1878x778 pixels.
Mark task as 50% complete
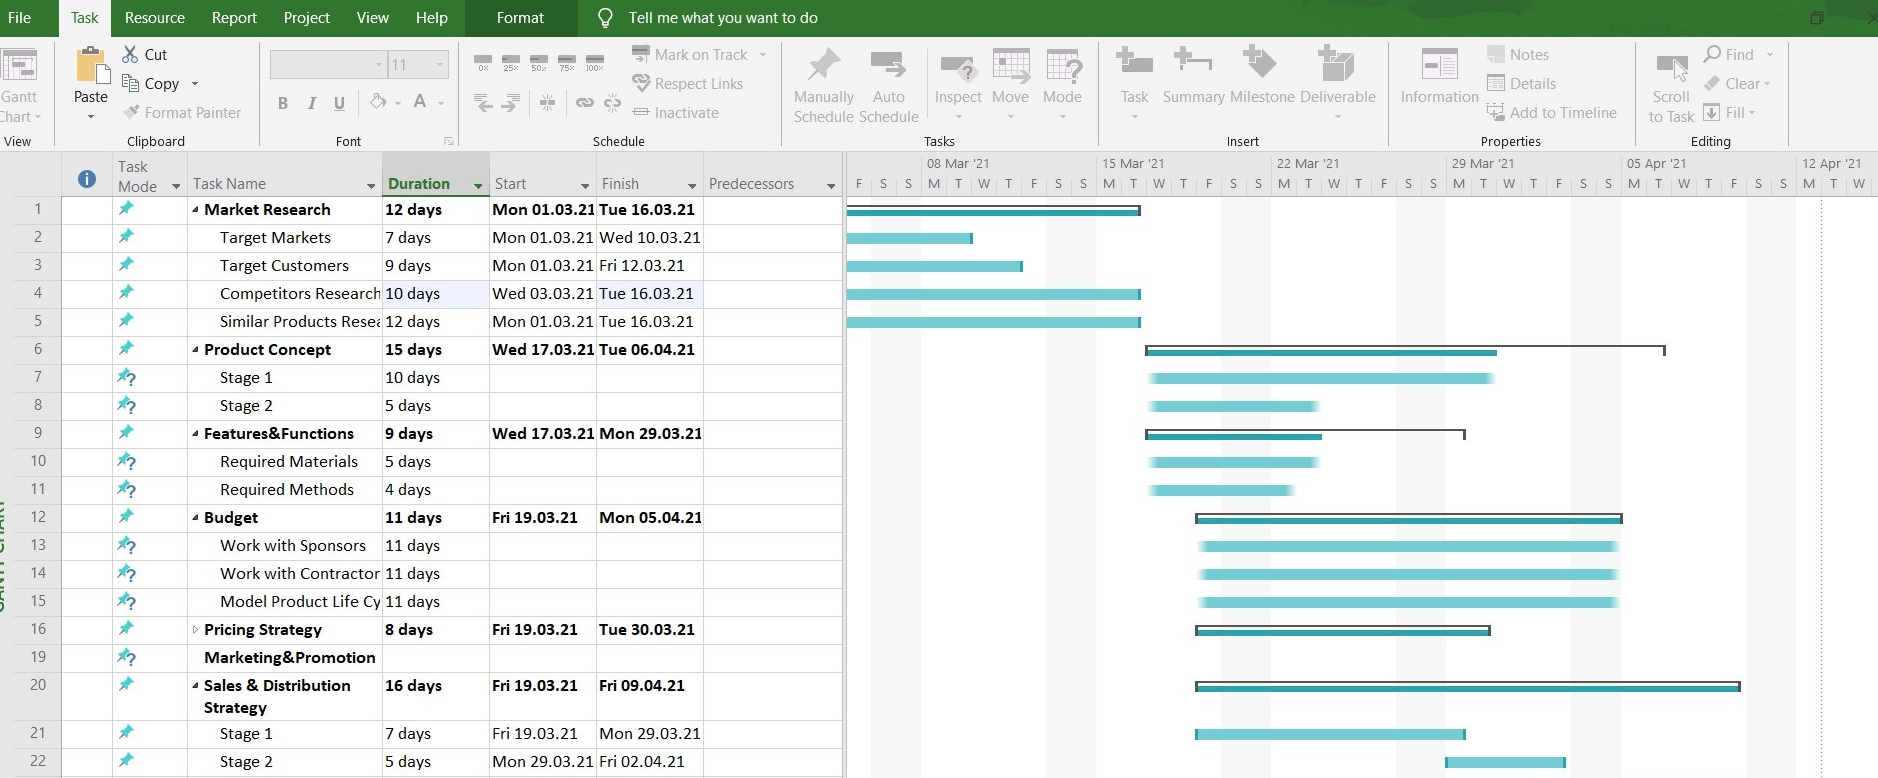tap(539, 62)
